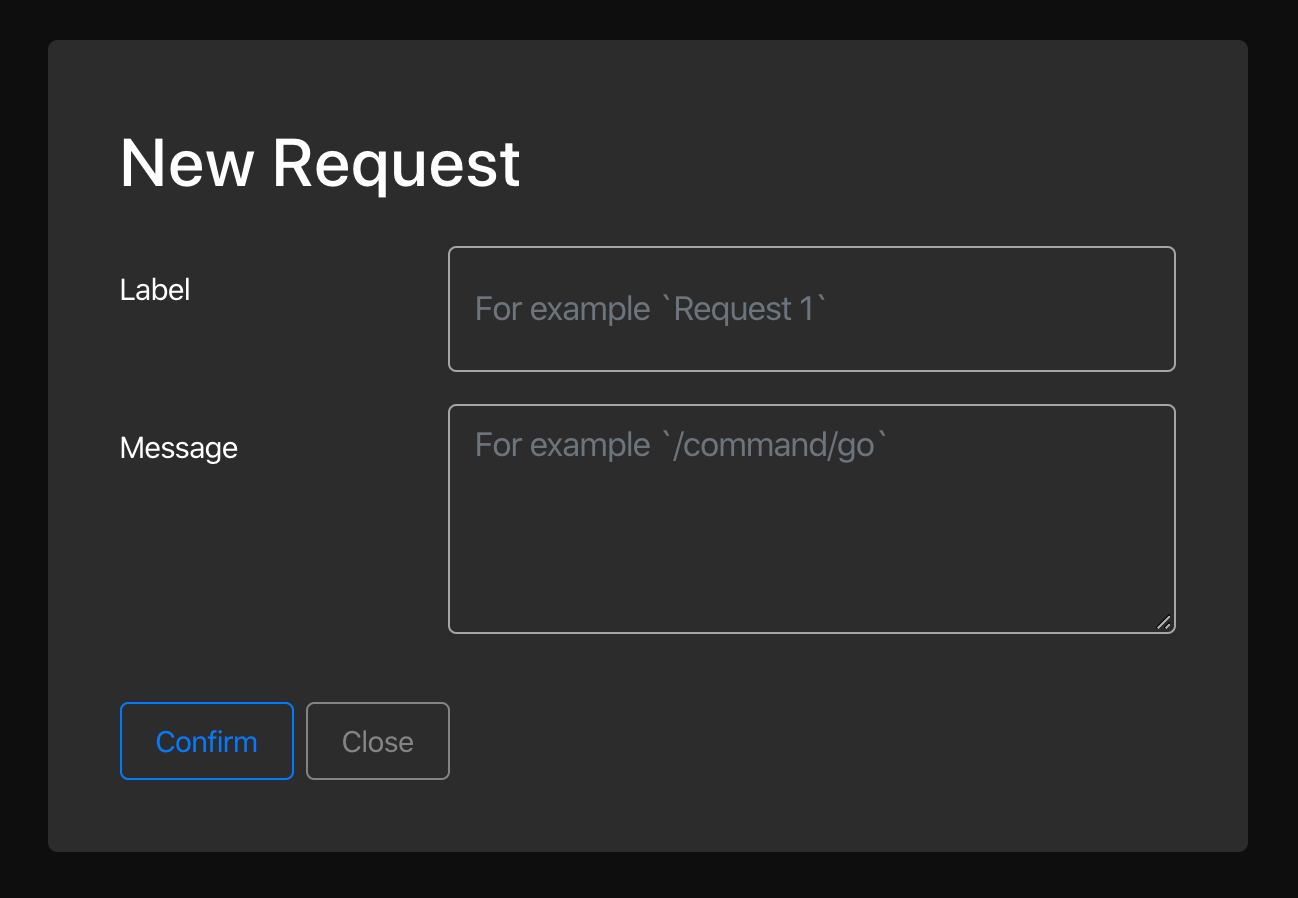Click the "/command/go" placeholder text
This screenshot has height=898, width=1298.
[x=774, y=445]
